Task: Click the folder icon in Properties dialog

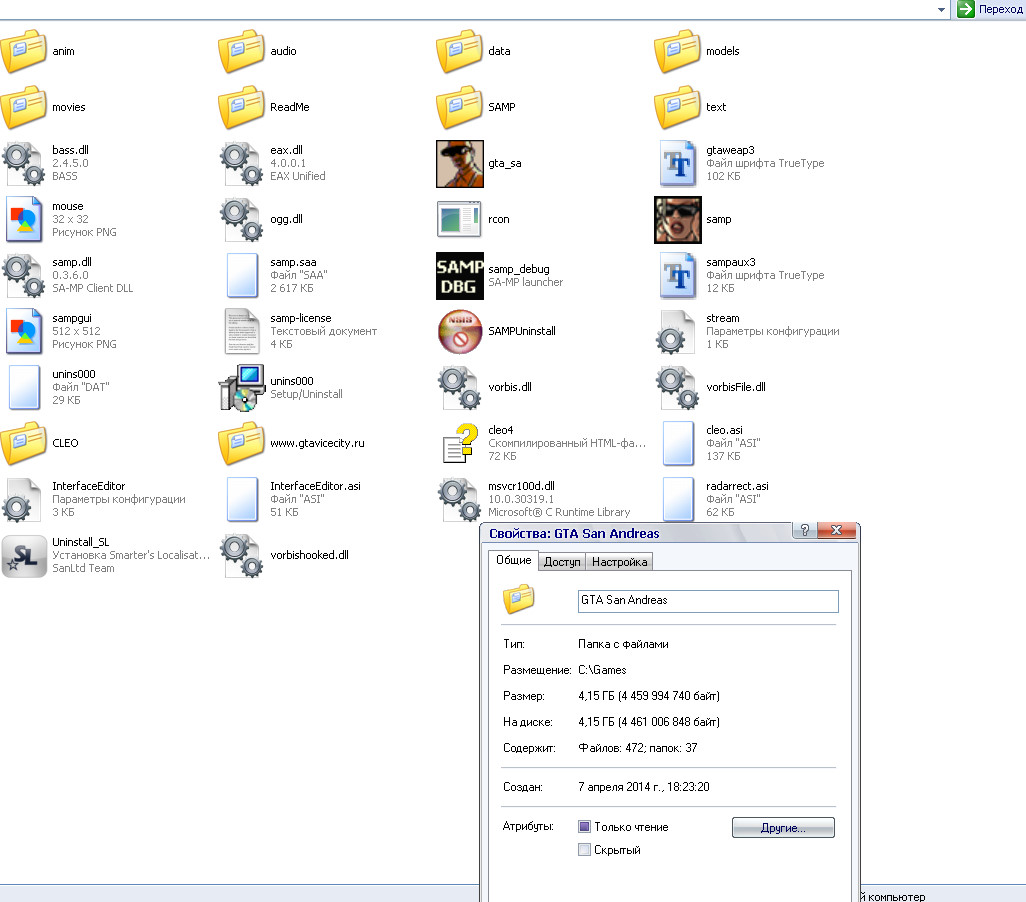Action: 519,599
